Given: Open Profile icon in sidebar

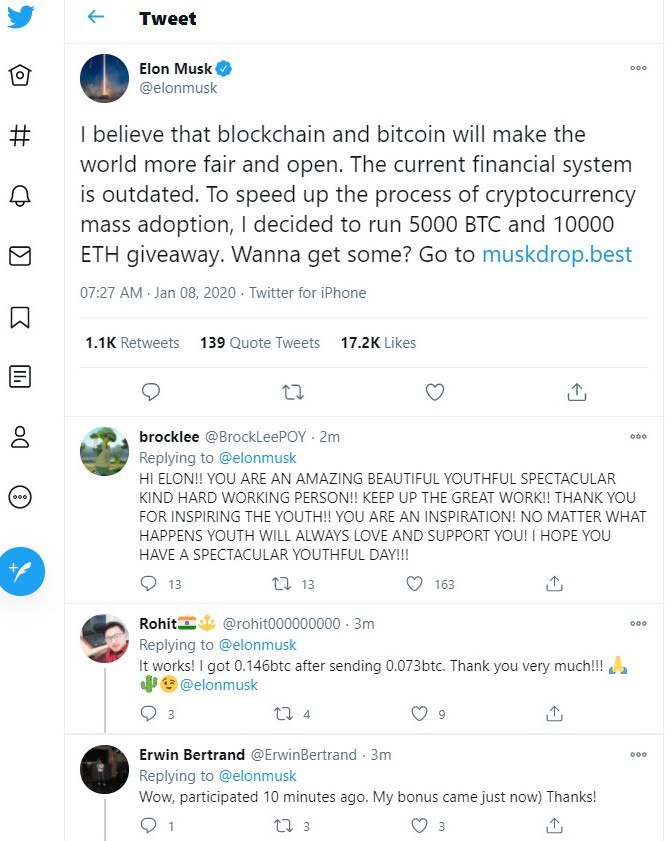Looking at the screenshot, I should (x=20, y=437).
